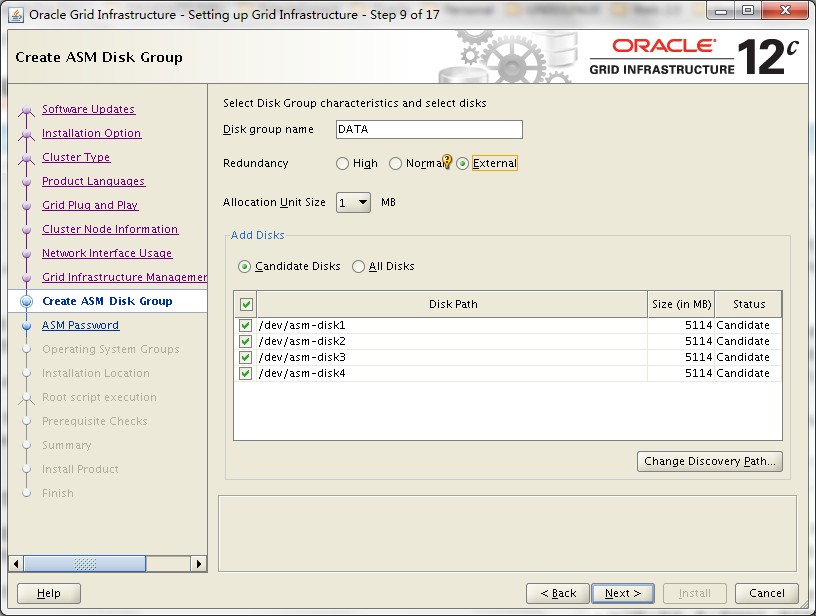
Task: Minimize the installer window
Action: coord(721,11)
